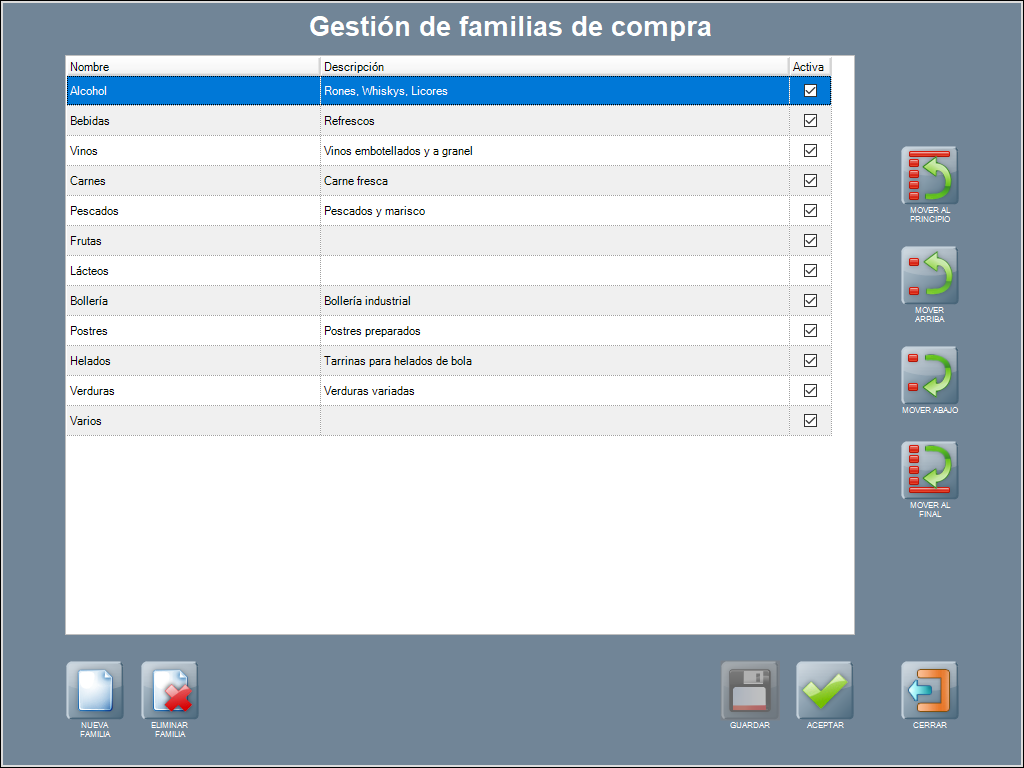This screenshot has height=768, width=1024.
Task: Close the window using the Cerrar icon
Action: tap(929, 691)
